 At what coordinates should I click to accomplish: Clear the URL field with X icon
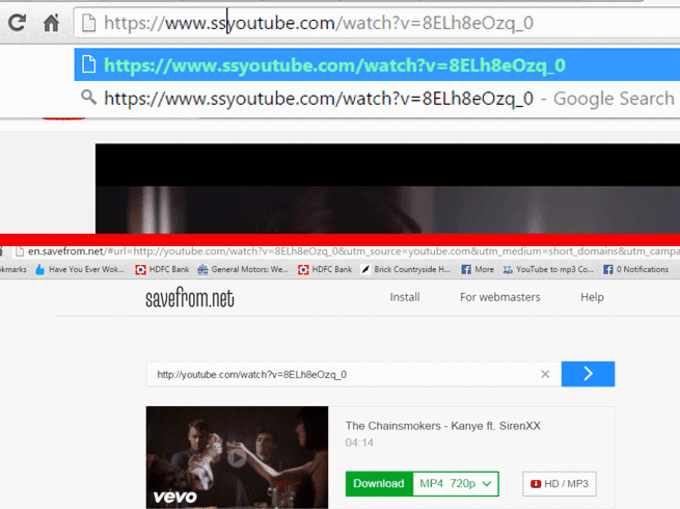545,374
